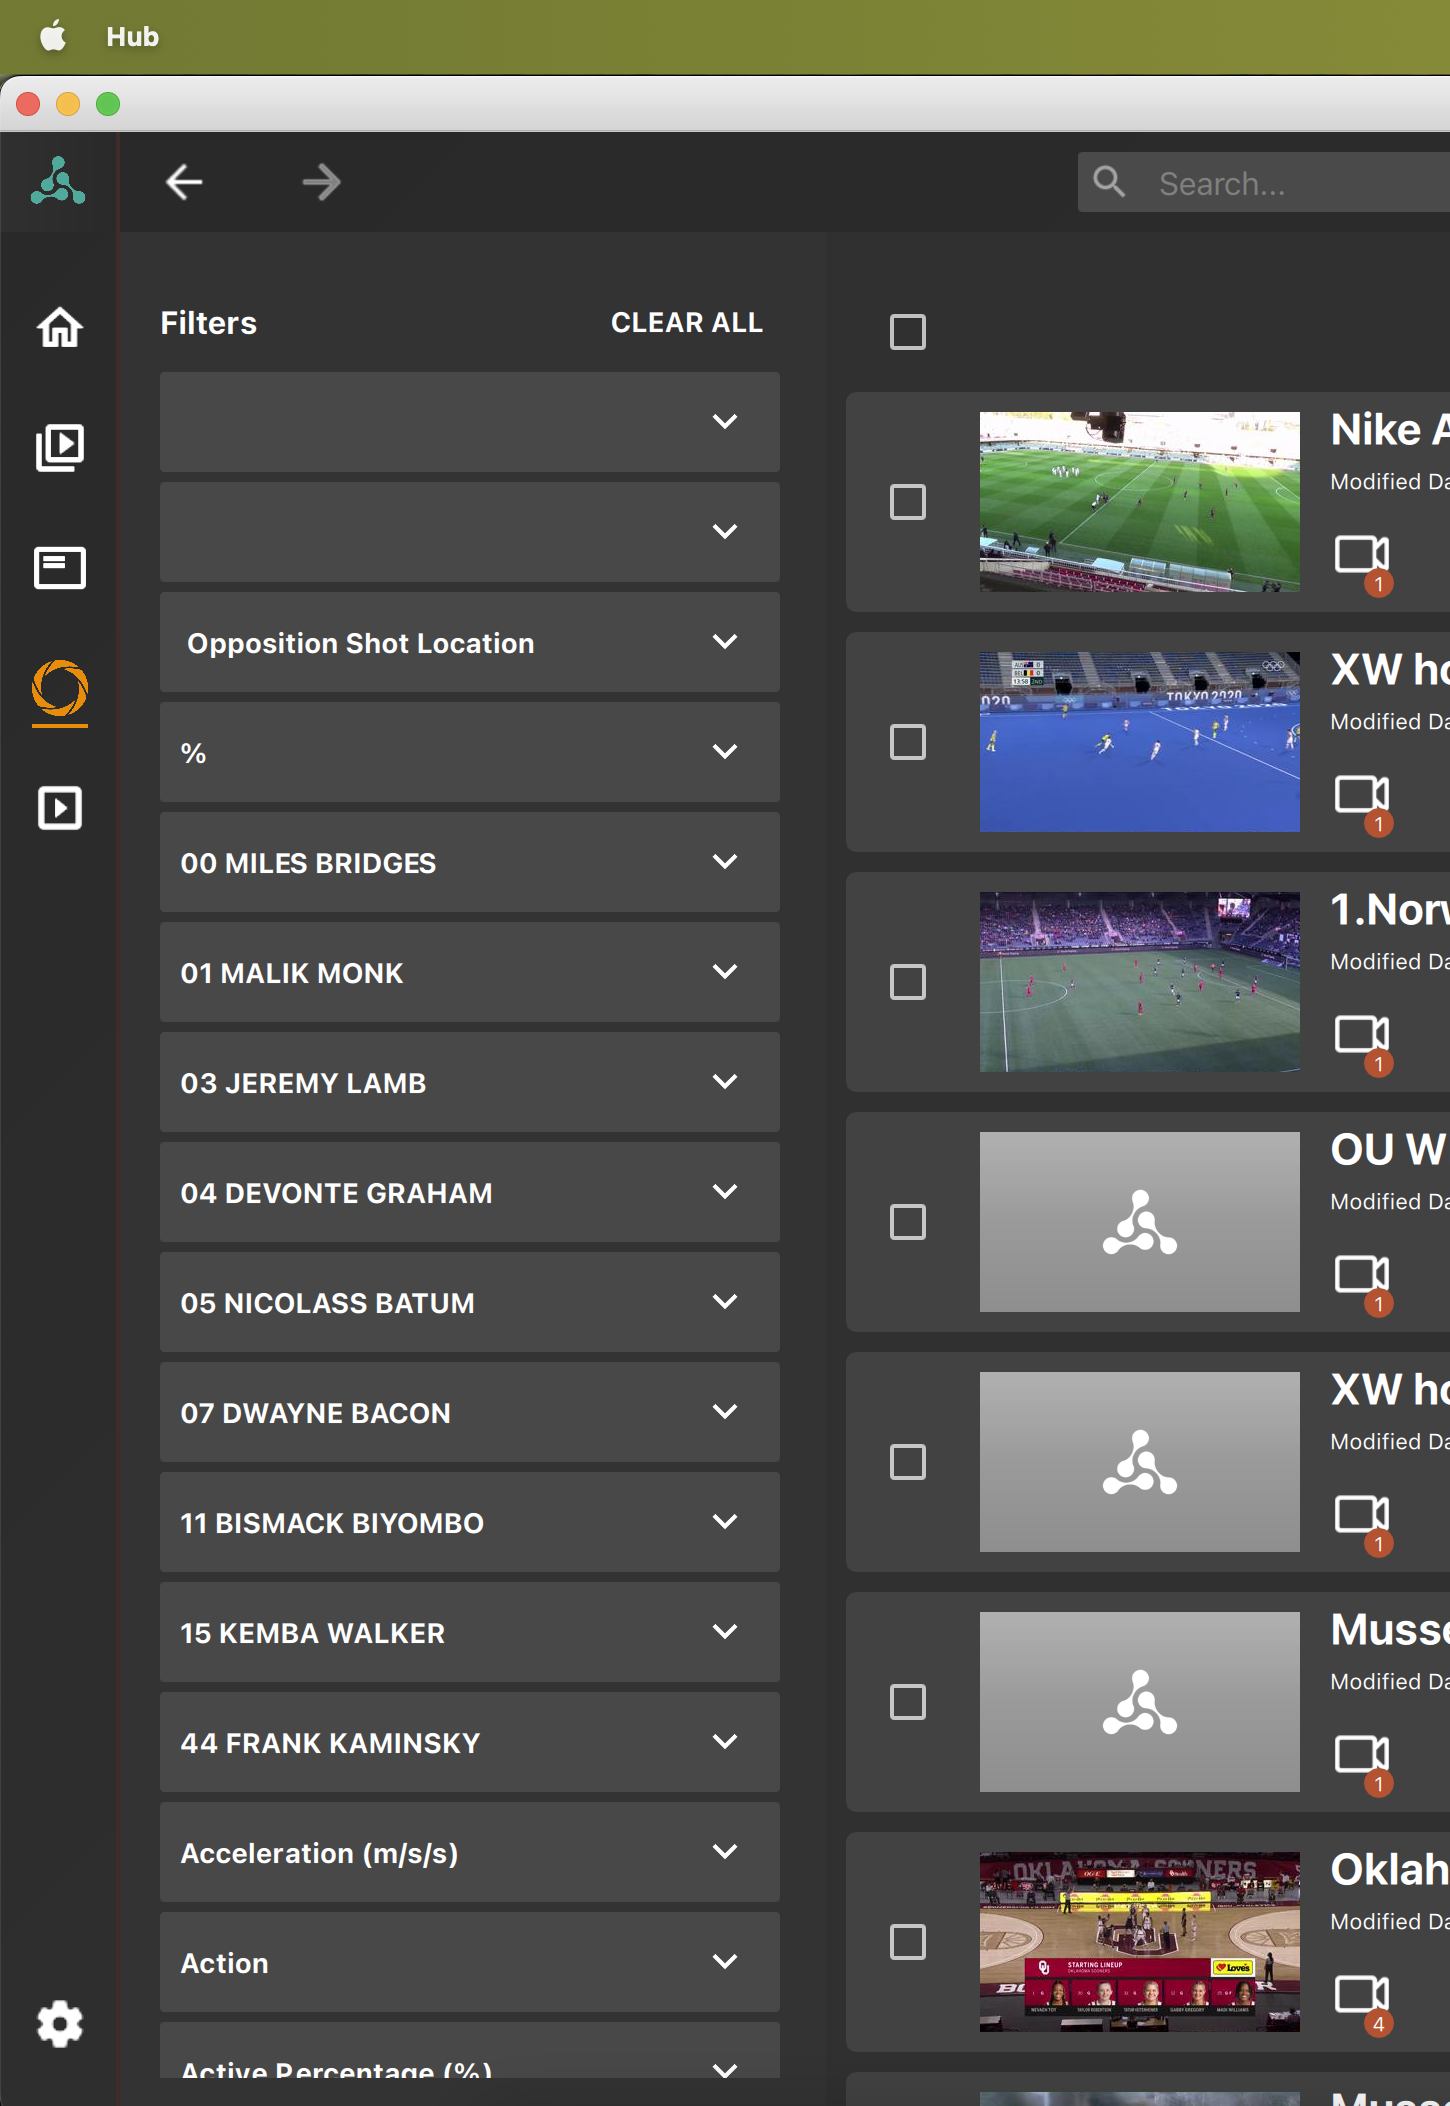
Task: Expand 04 DEVONTE GRAHAM filter
Action: pos(470,1192)
